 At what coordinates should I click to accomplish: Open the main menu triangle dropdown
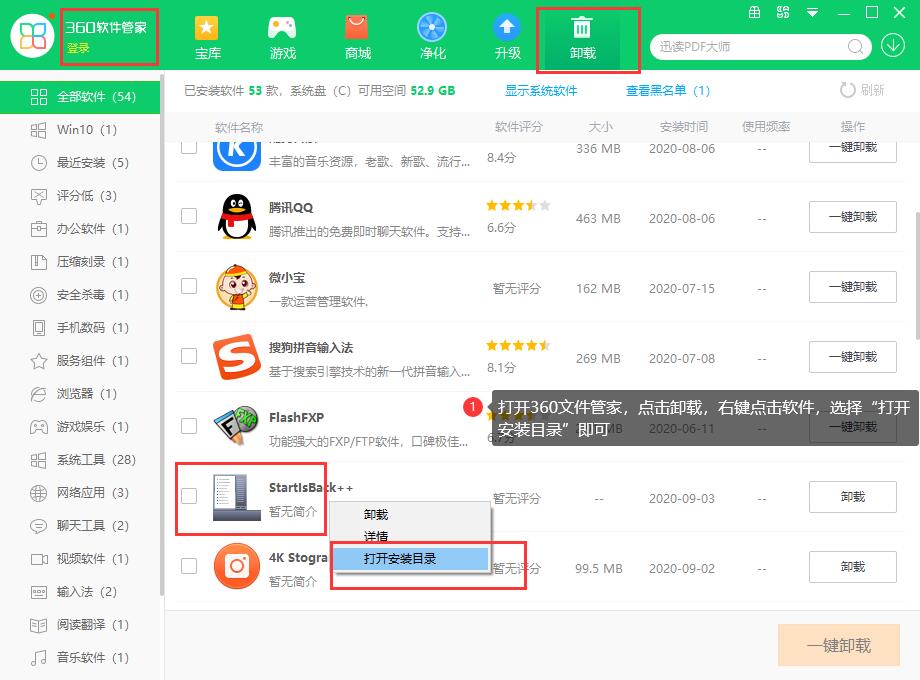coord(812,12)
